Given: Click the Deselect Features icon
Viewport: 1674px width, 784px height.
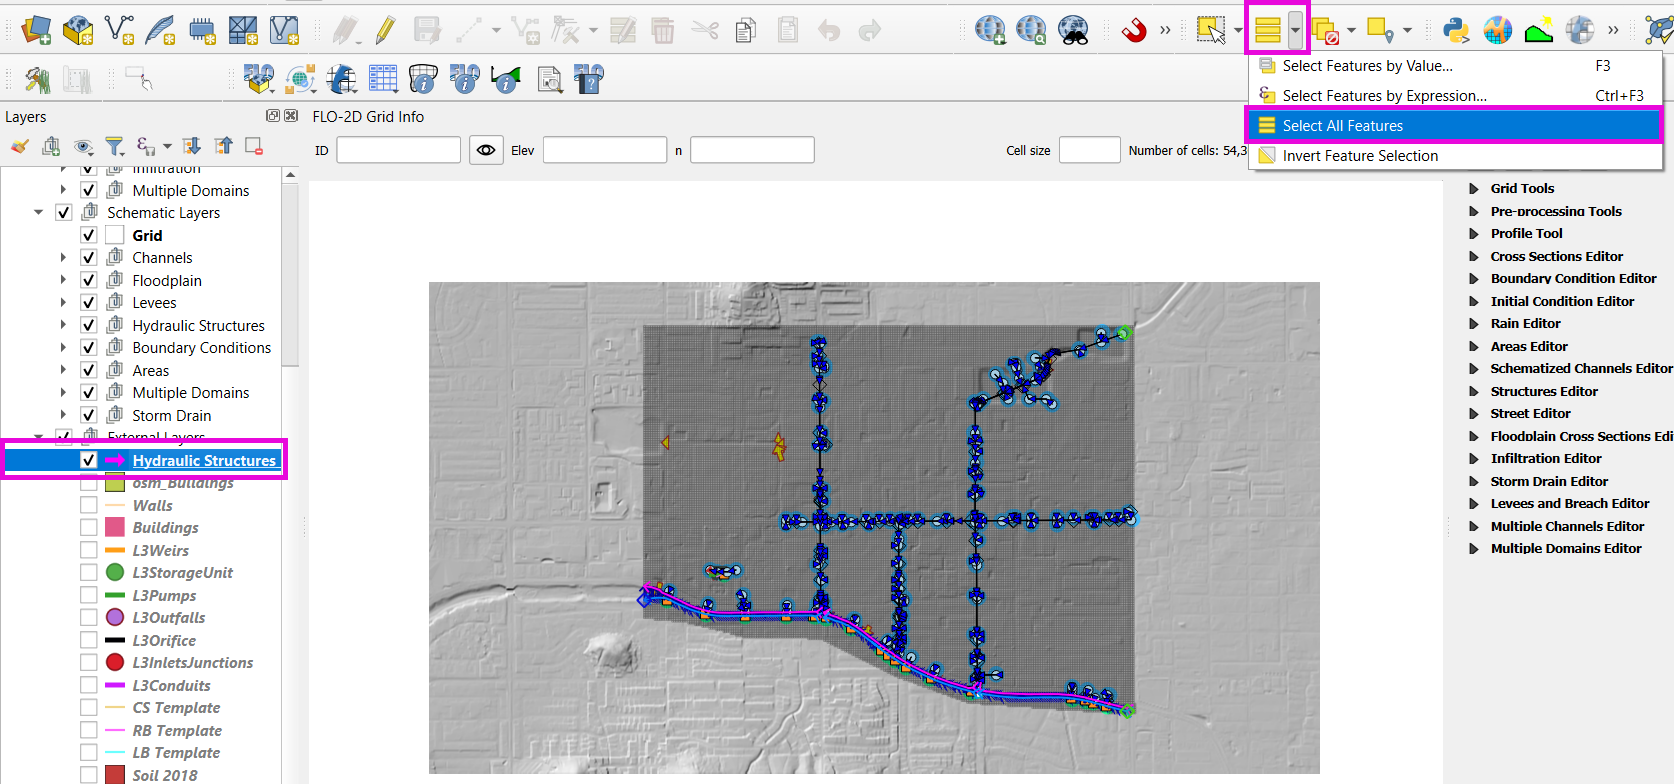Looking at the screenshot, I should pos(1325,31).
